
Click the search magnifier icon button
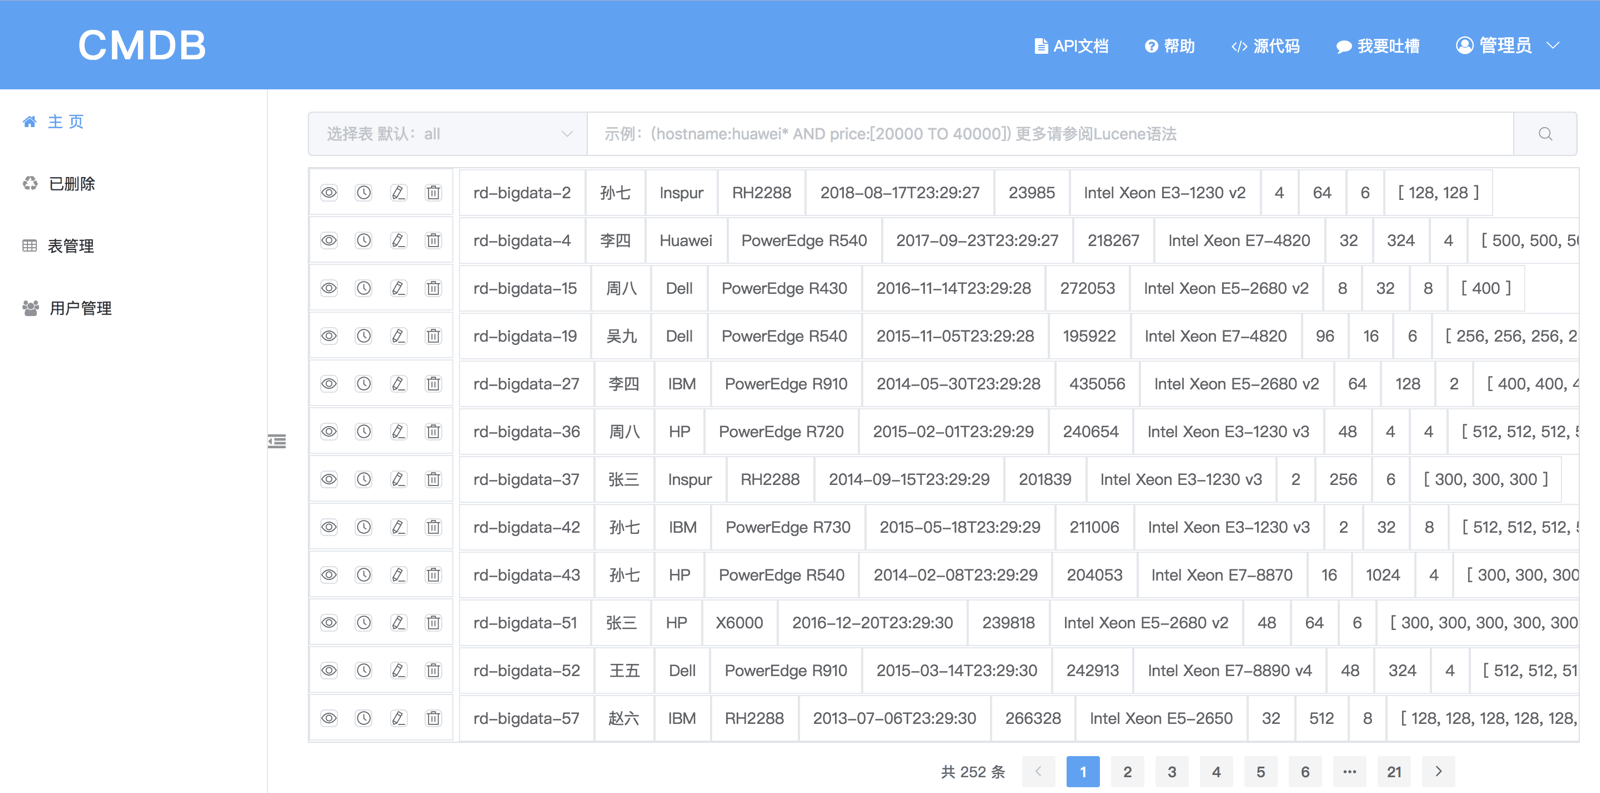click(1545, 134)
